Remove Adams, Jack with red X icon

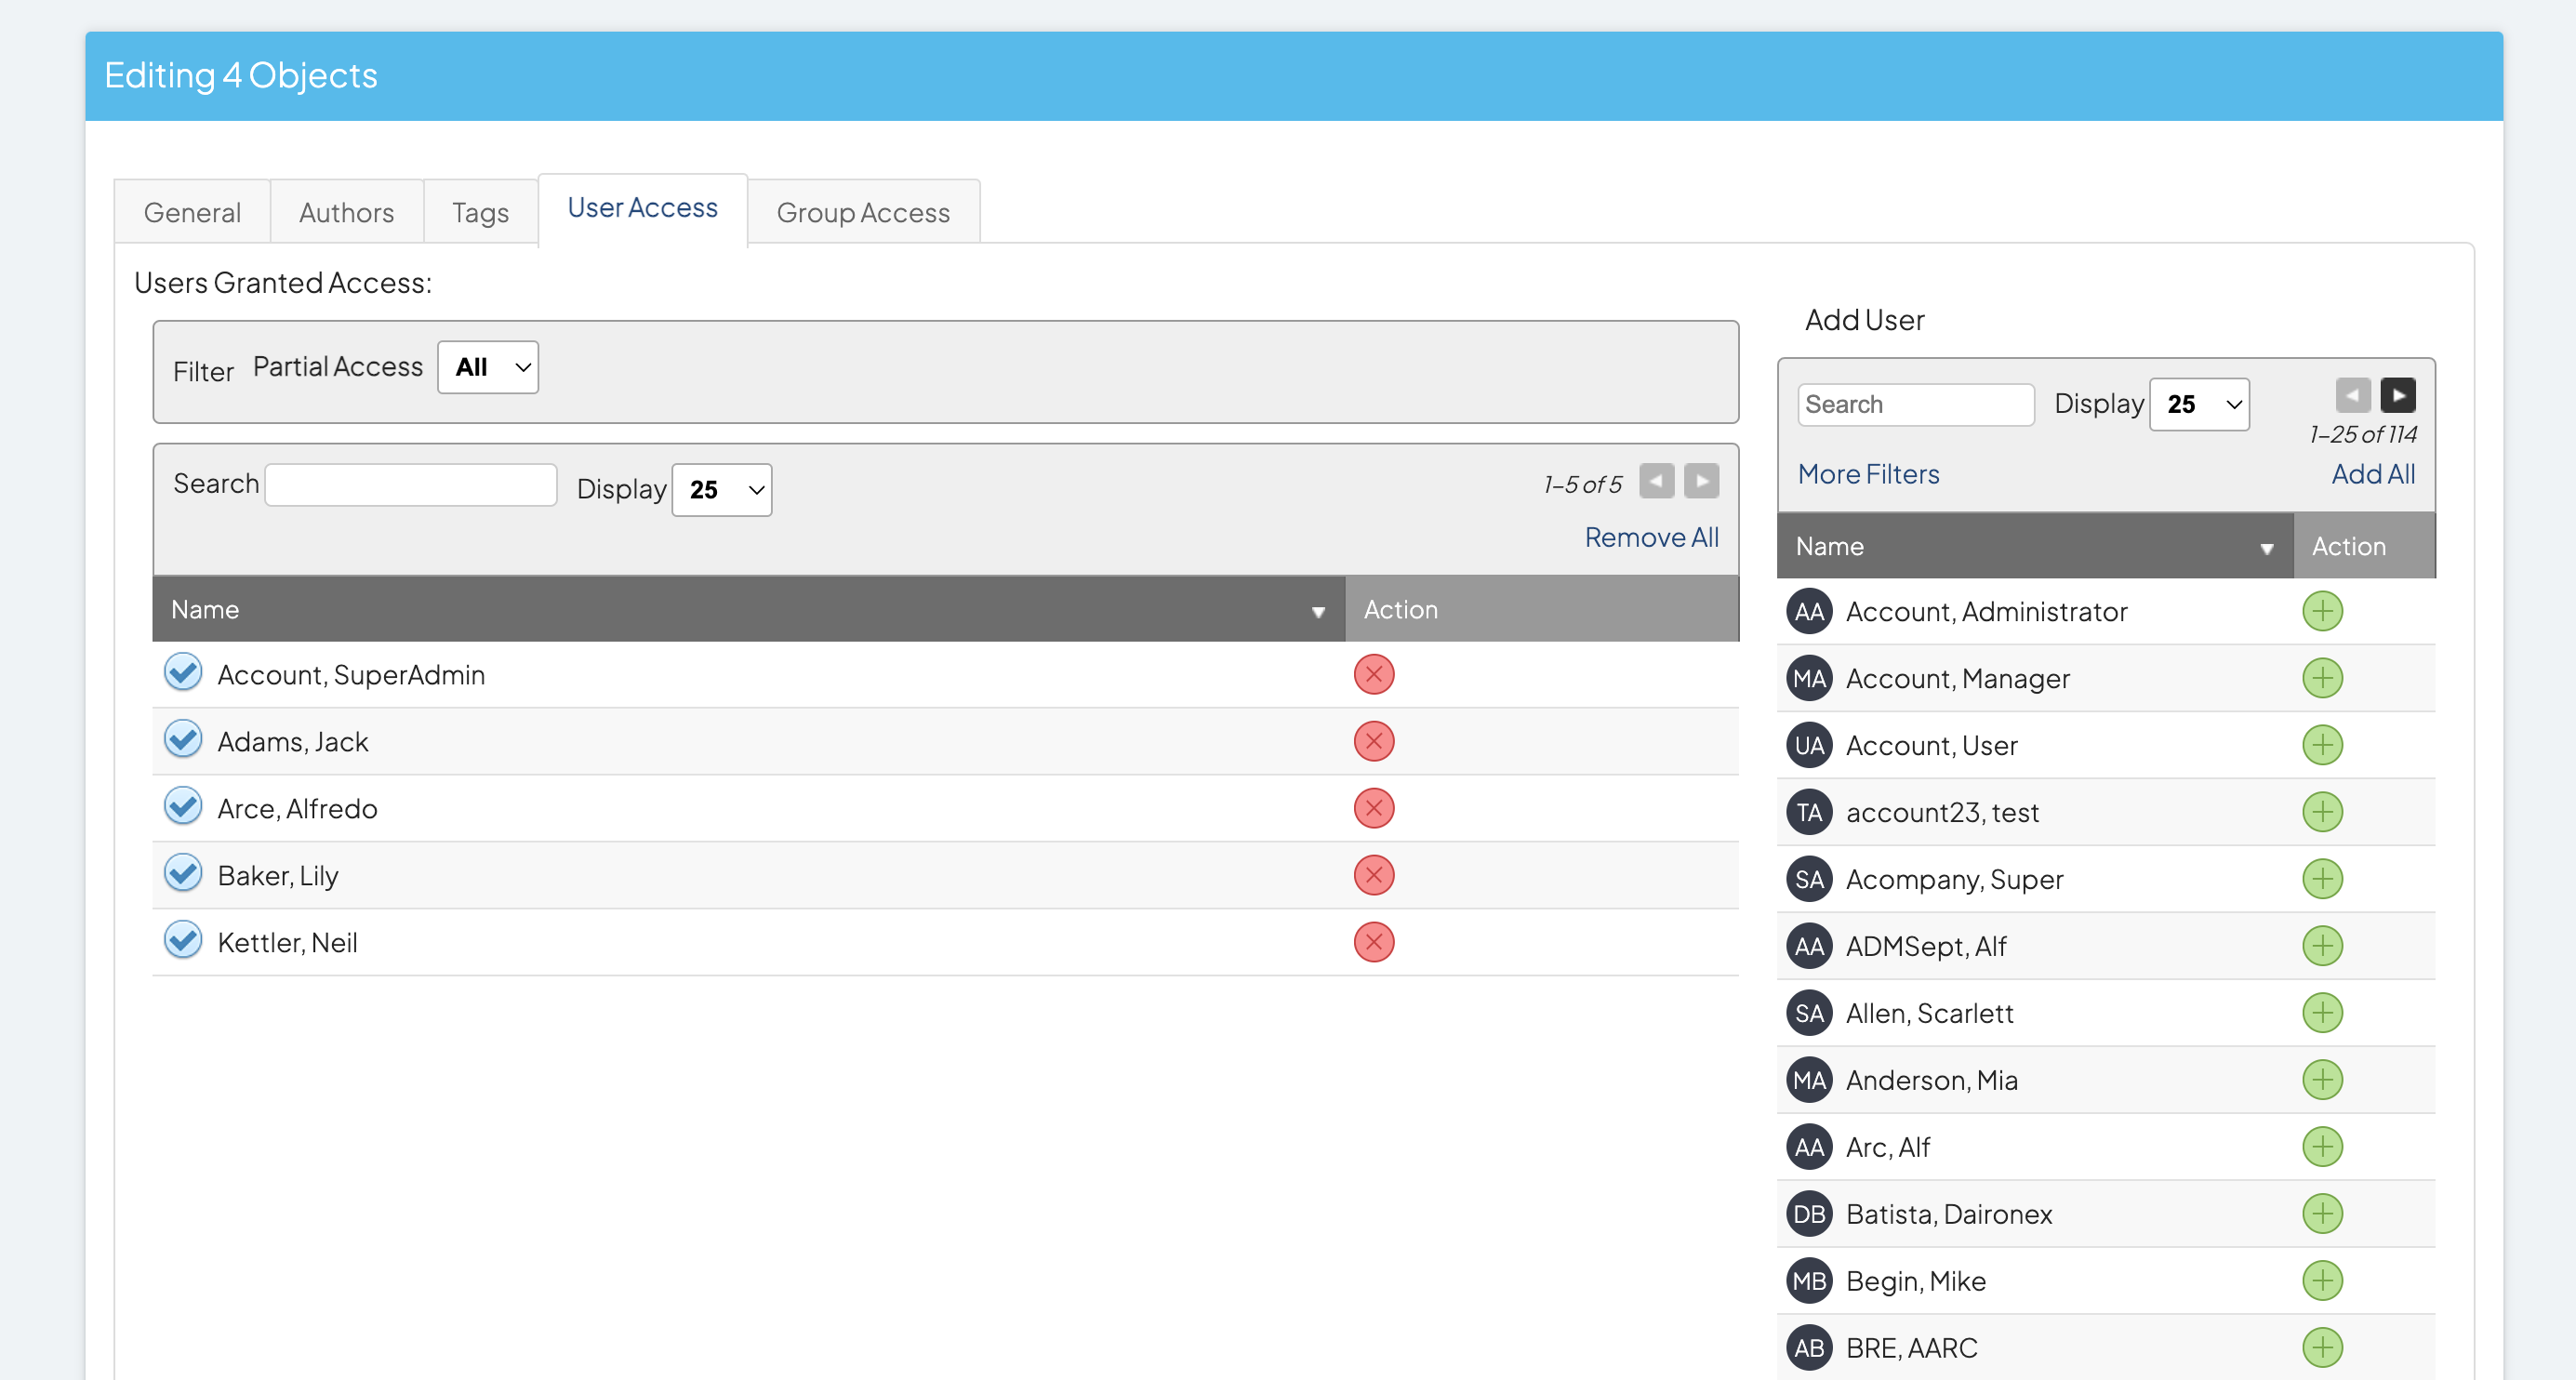1374,741
